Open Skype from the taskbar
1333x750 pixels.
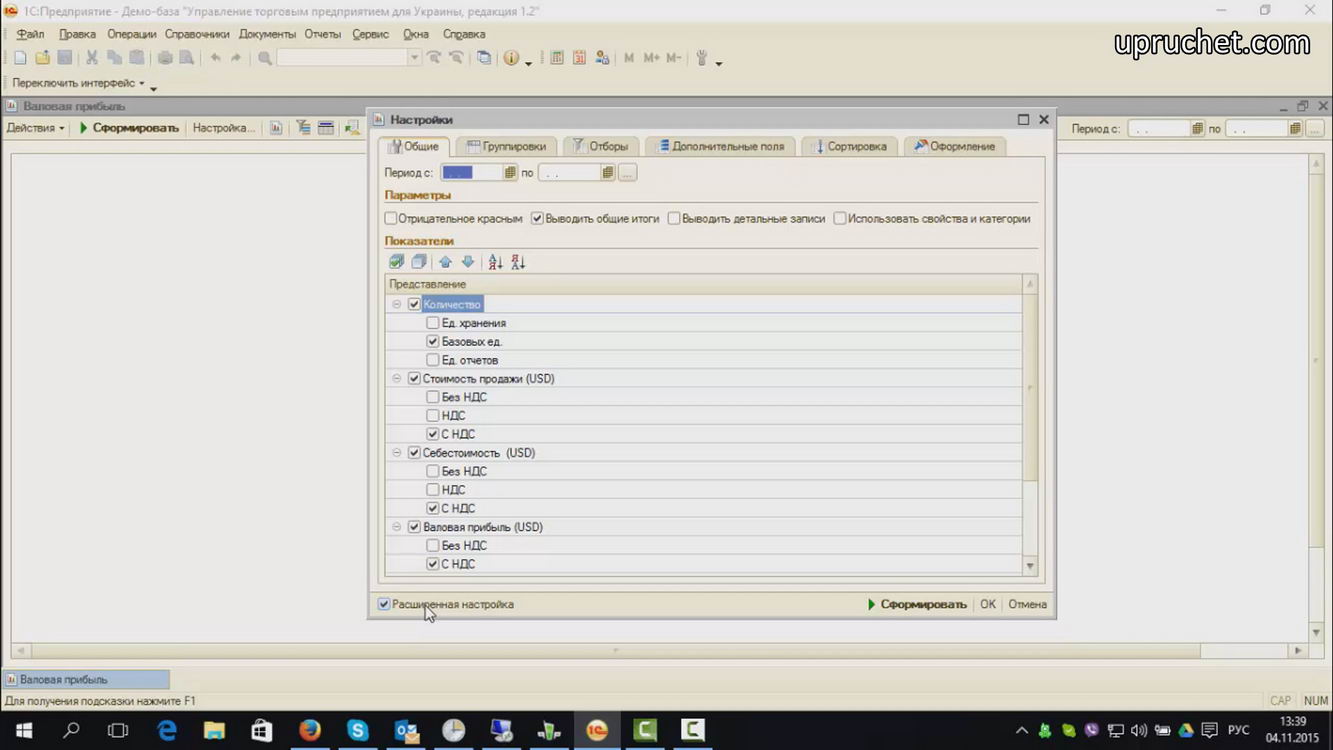pos(358,731)
